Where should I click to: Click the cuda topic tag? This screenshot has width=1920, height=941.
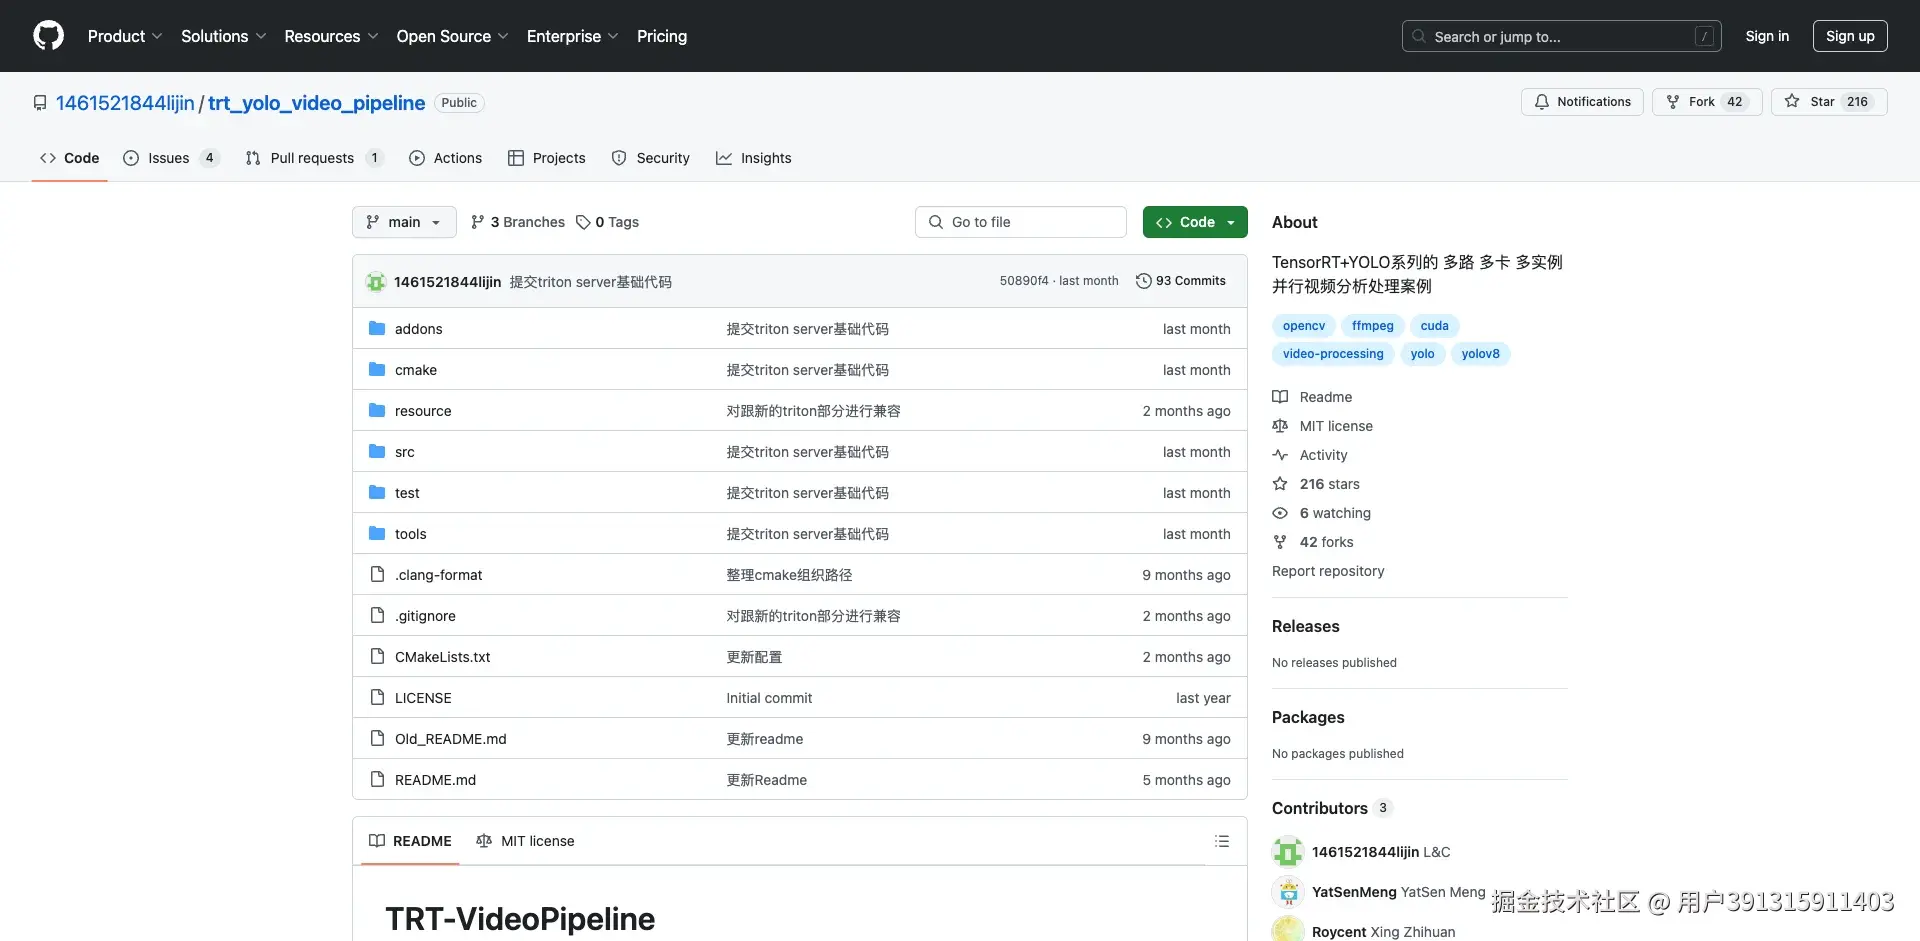point(1434,326)
